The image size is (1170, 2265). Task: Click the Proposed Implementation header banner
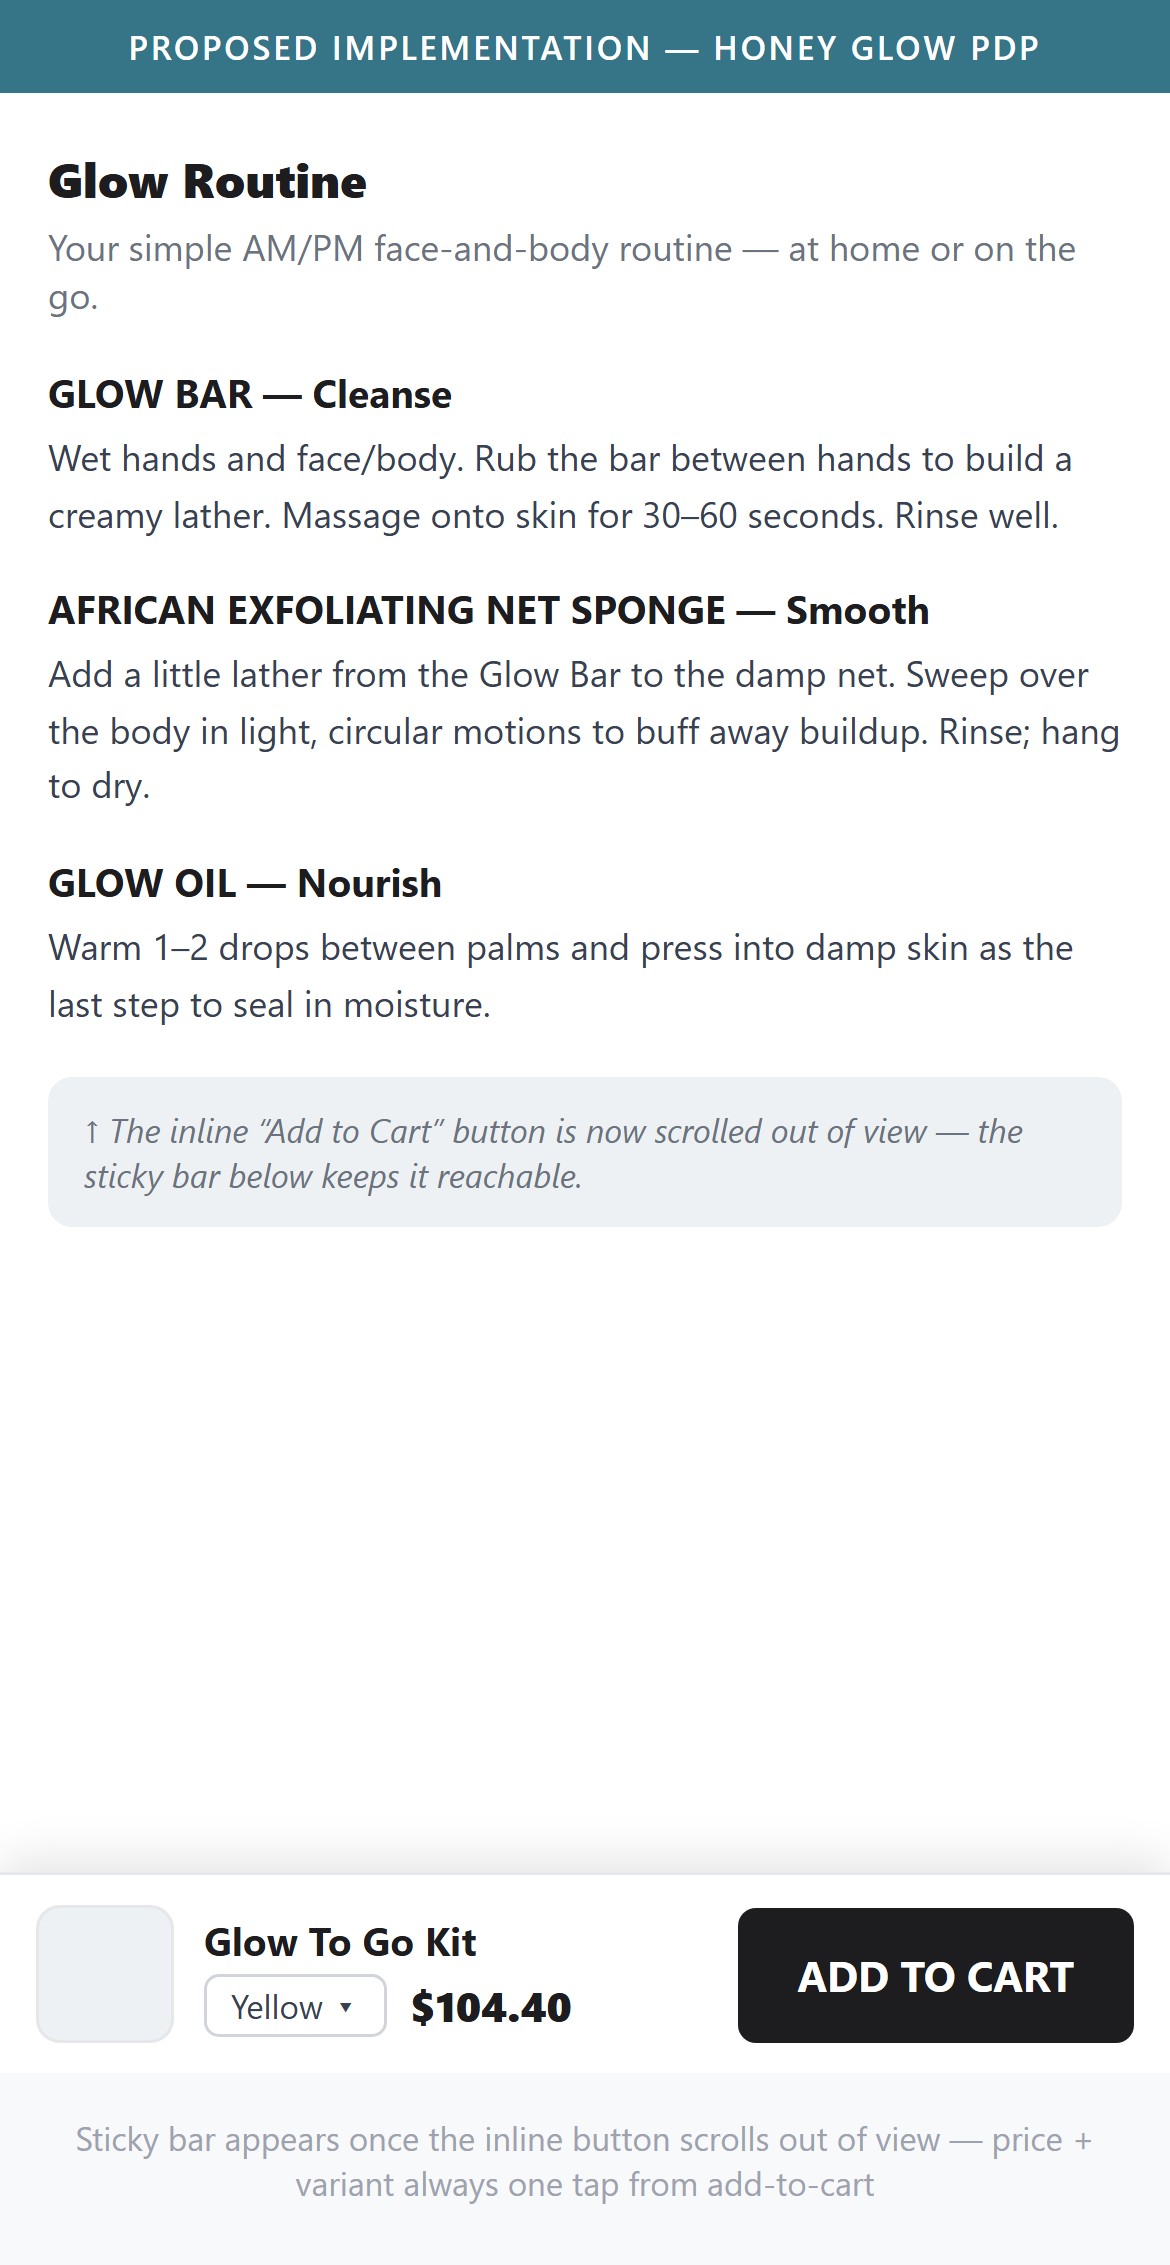coord(585,47)
